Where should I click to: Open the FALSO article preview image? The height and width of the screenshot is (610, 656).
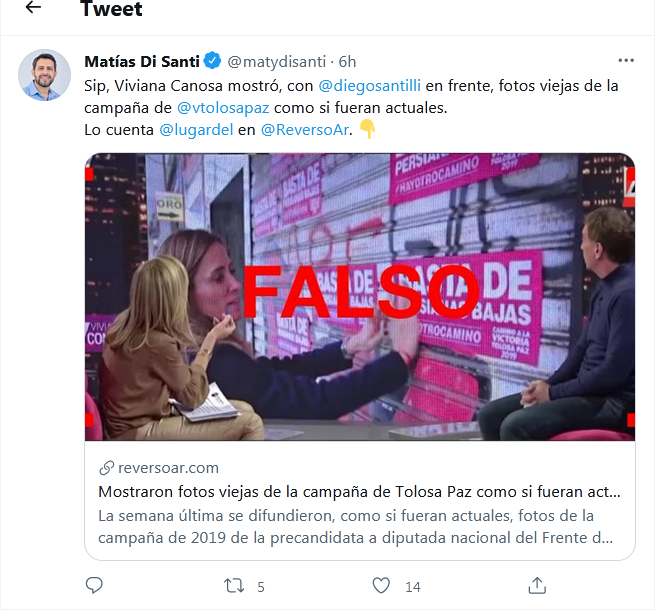pyautogui.click(x=360, y=297)
